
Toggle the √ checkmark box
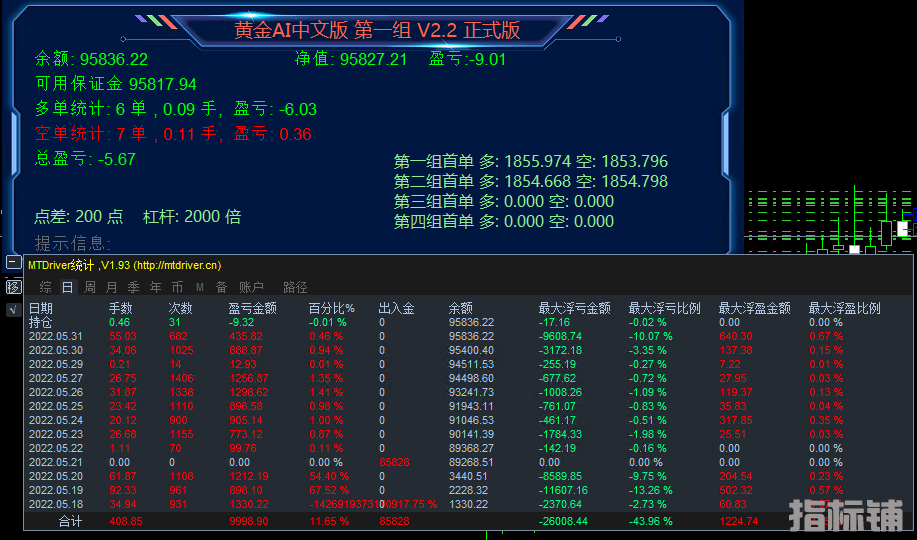[x=13, y=310]
